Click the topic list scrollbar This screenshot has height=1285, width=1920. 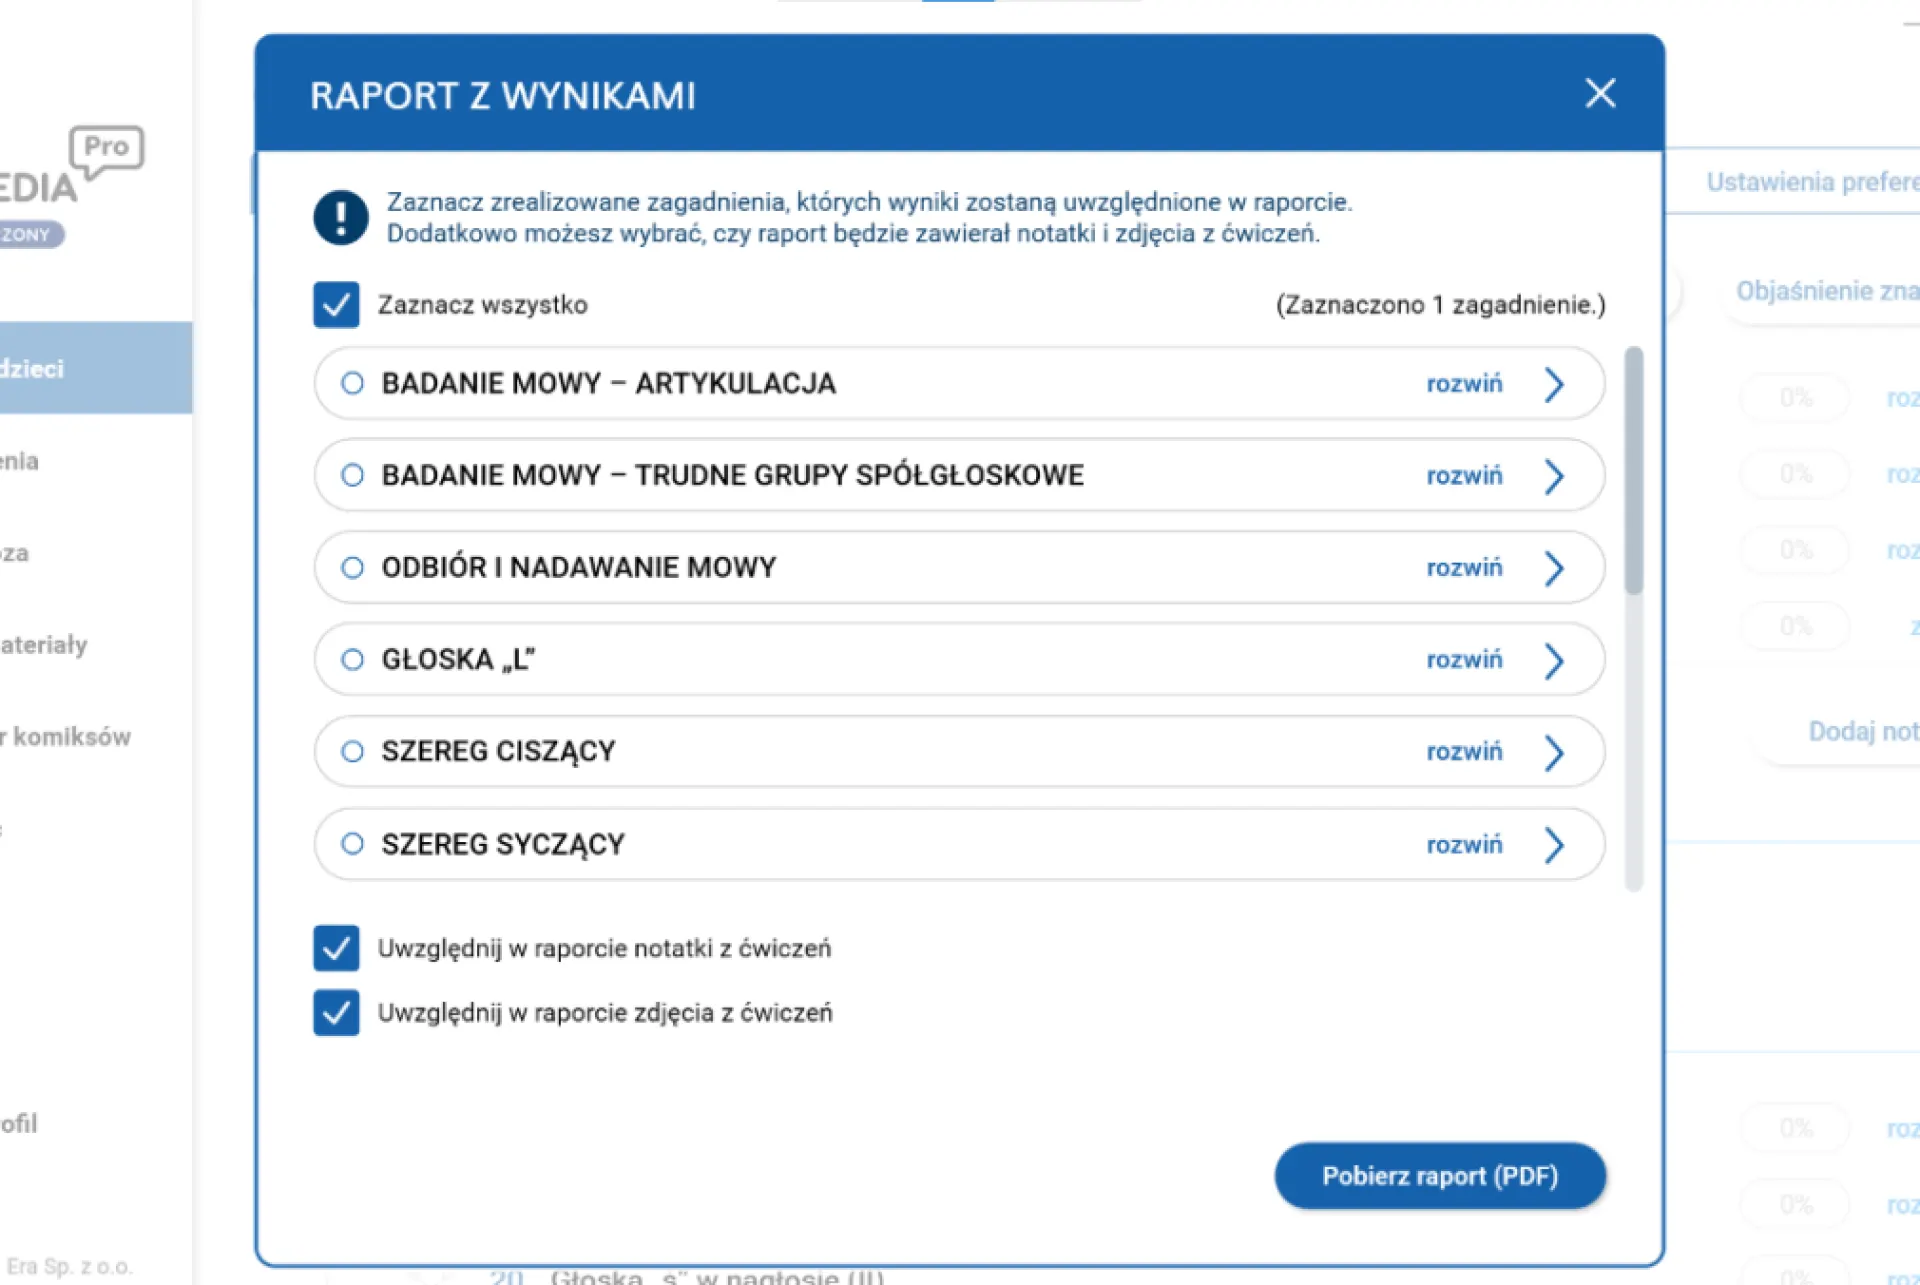tap(1633, 470)
